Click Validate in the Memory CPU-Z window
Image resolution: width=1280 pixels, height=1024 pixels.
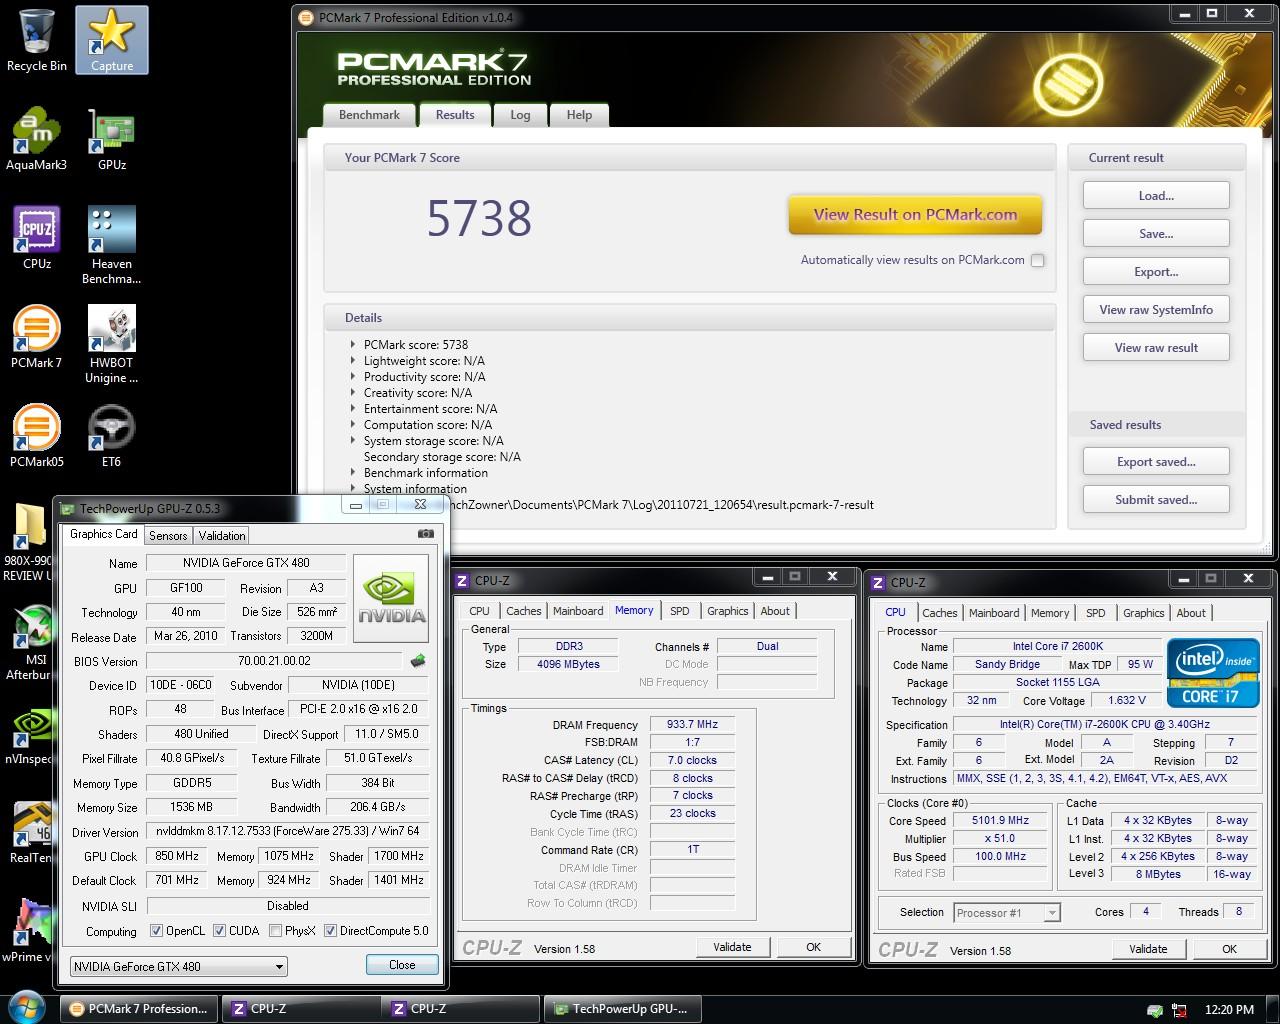(x=732, y=947)
